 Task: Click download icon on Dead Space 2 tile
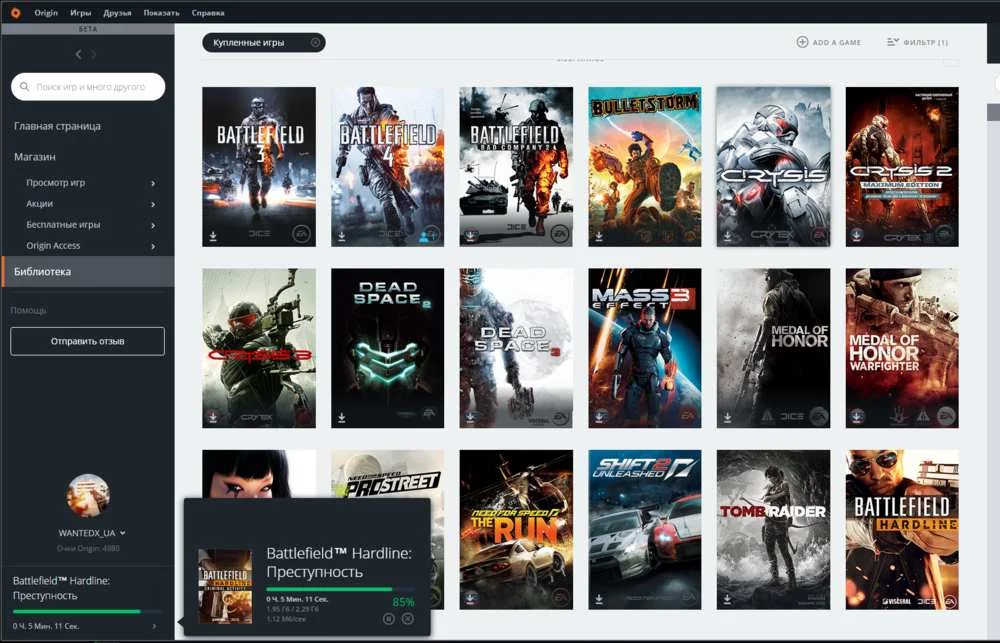pyautogui.click(x=342, y=418)
